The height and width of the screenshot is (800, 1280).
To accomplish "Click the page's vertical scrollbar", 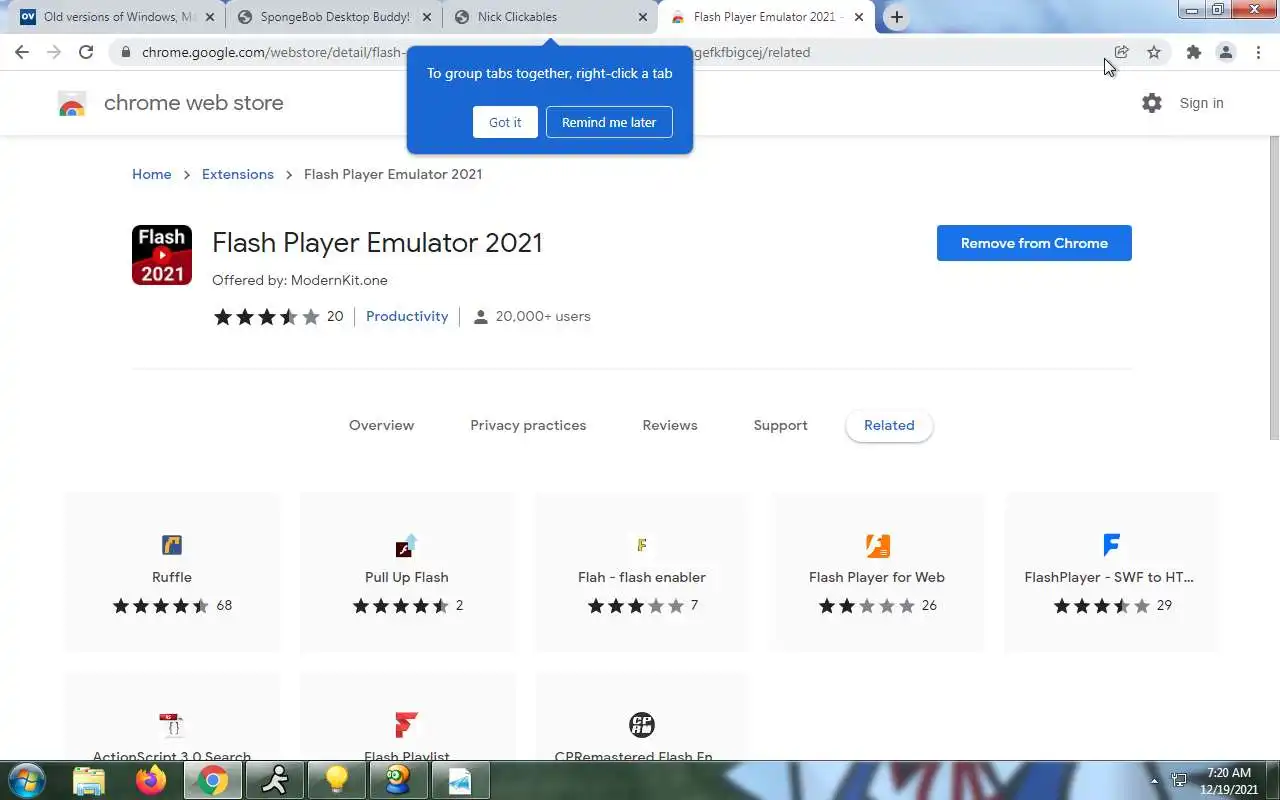I will tap(1273, 290).
